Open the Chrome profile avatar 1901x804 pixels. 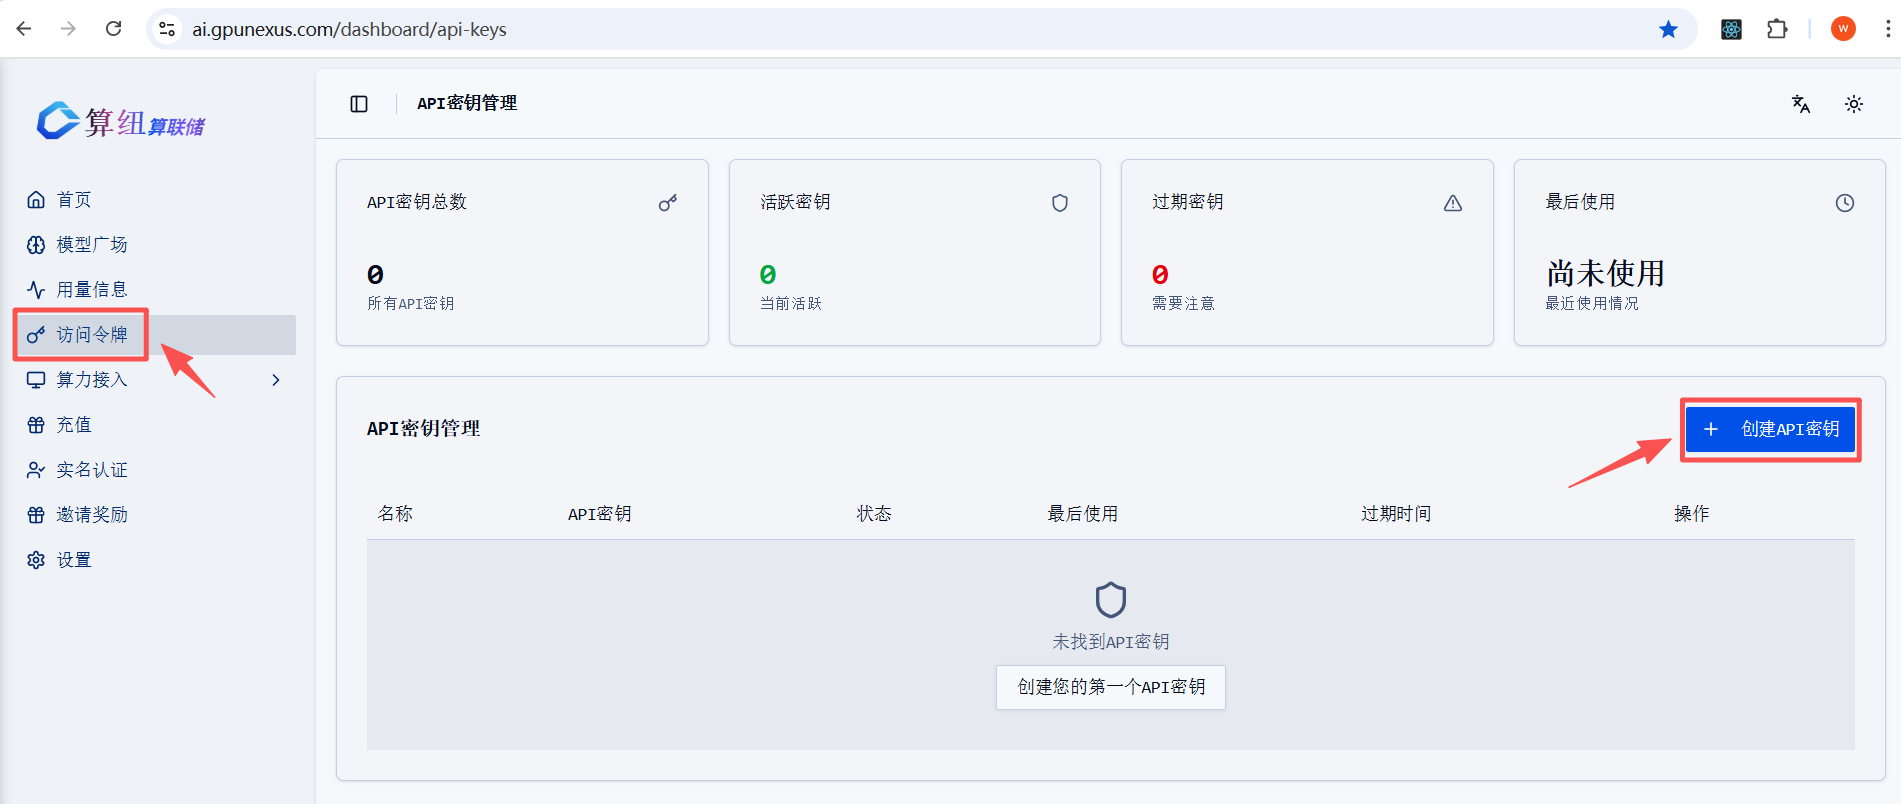(x=1842, y=29)
